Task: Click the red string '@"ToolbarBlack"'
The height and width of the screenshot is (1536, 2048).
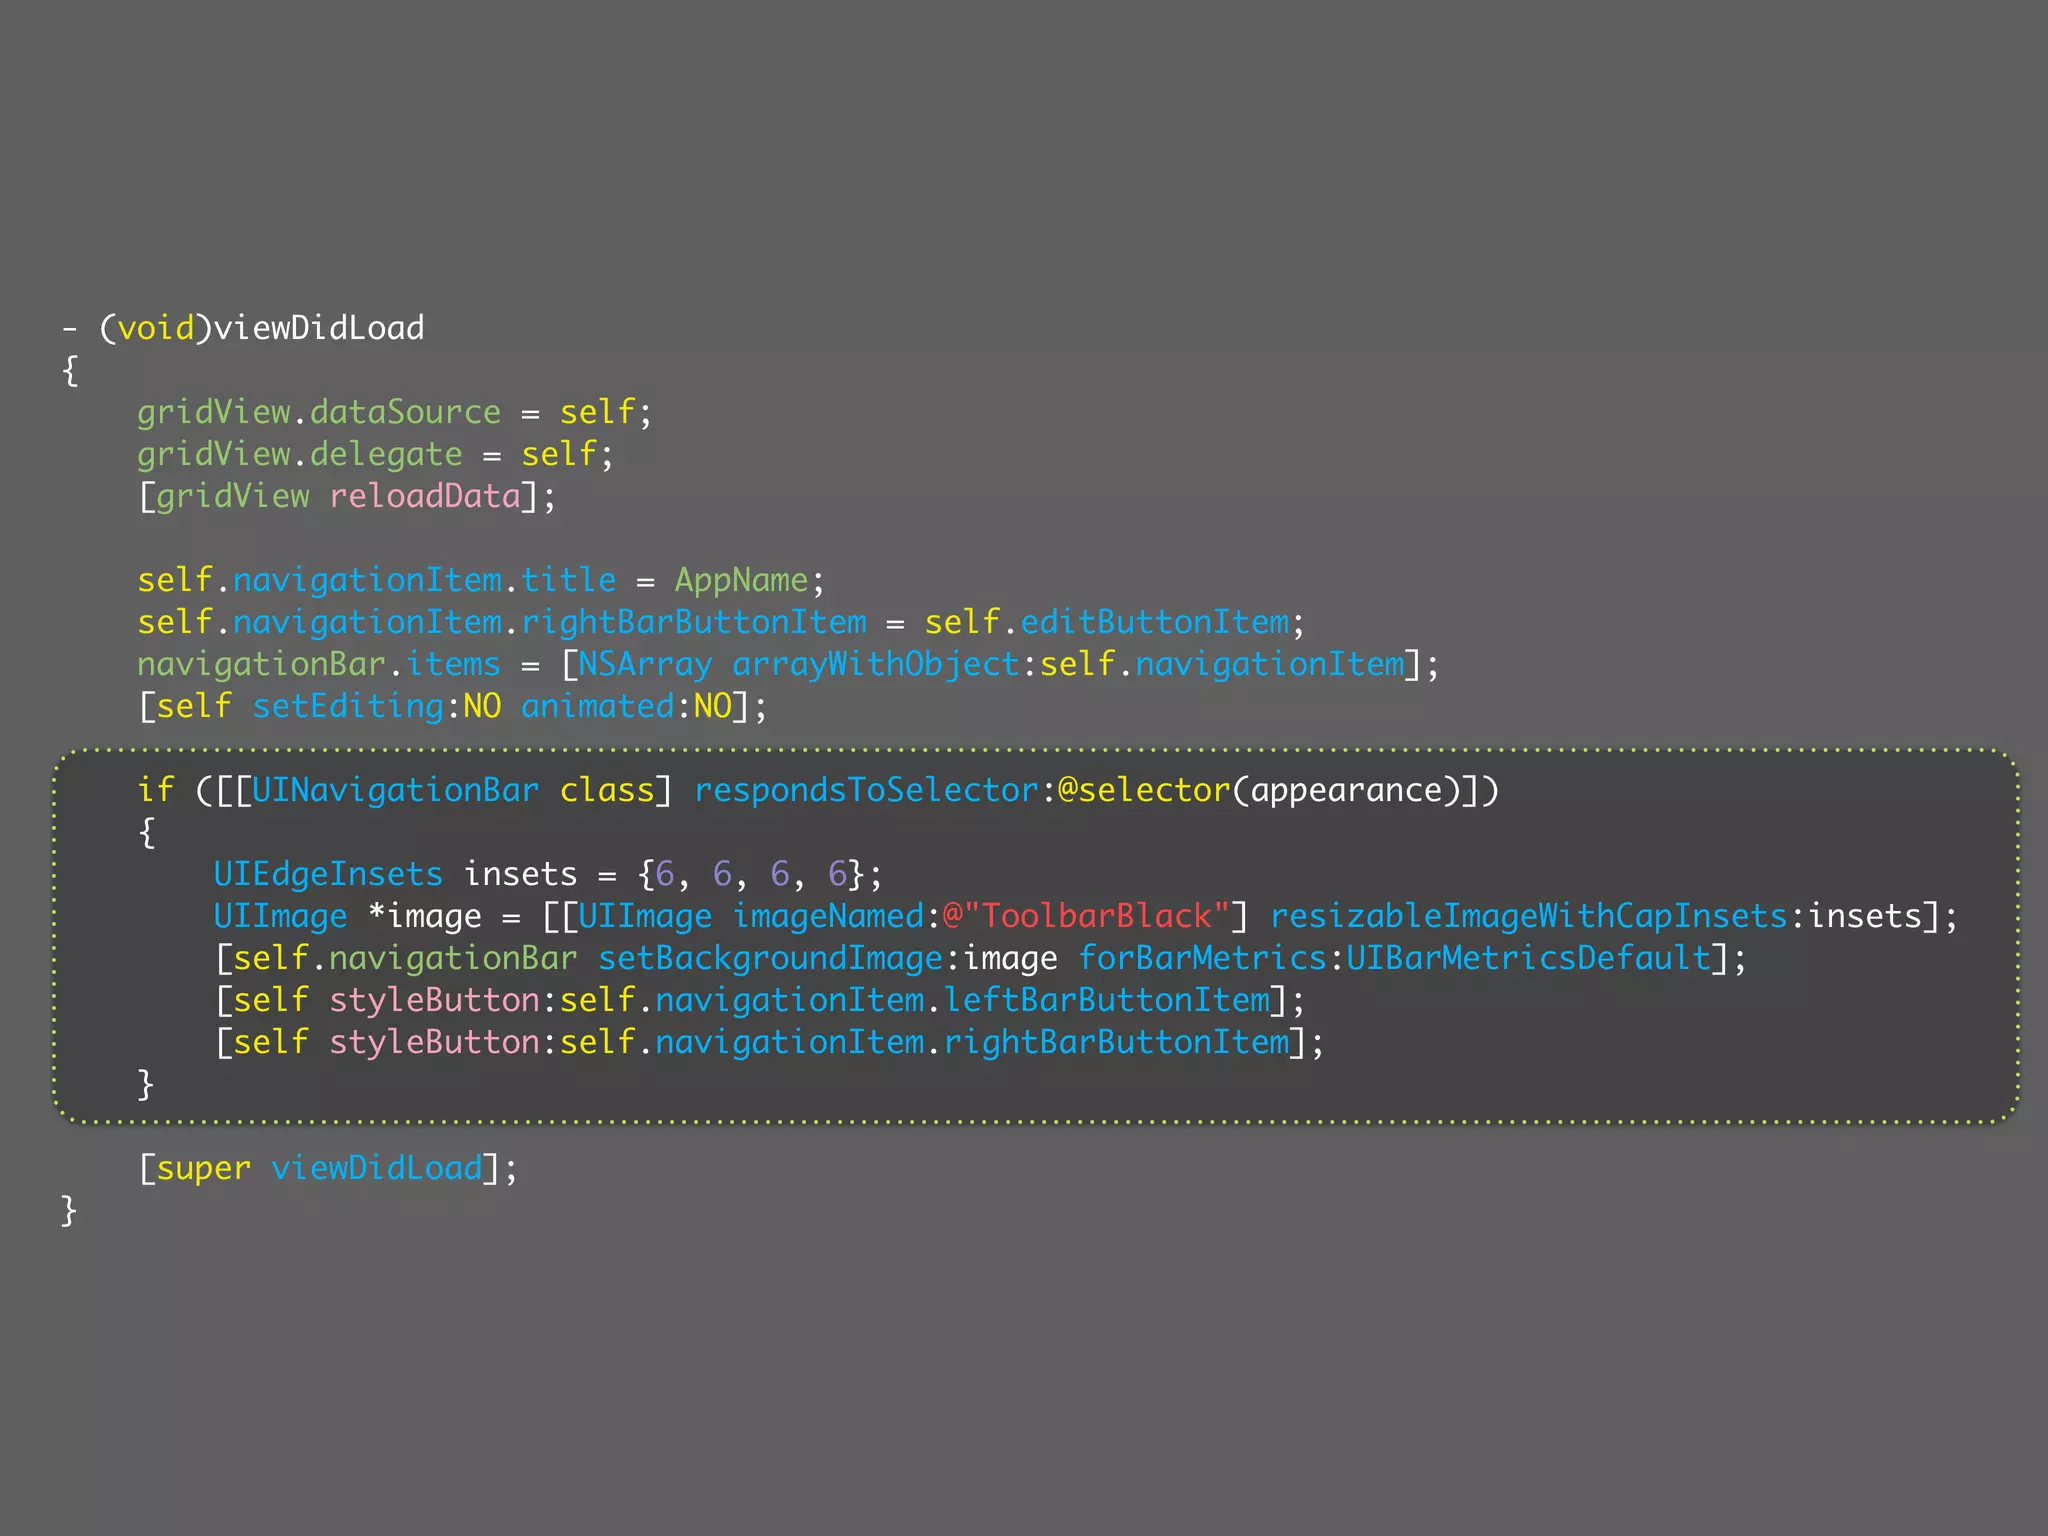Action: tap(1086, 916)
